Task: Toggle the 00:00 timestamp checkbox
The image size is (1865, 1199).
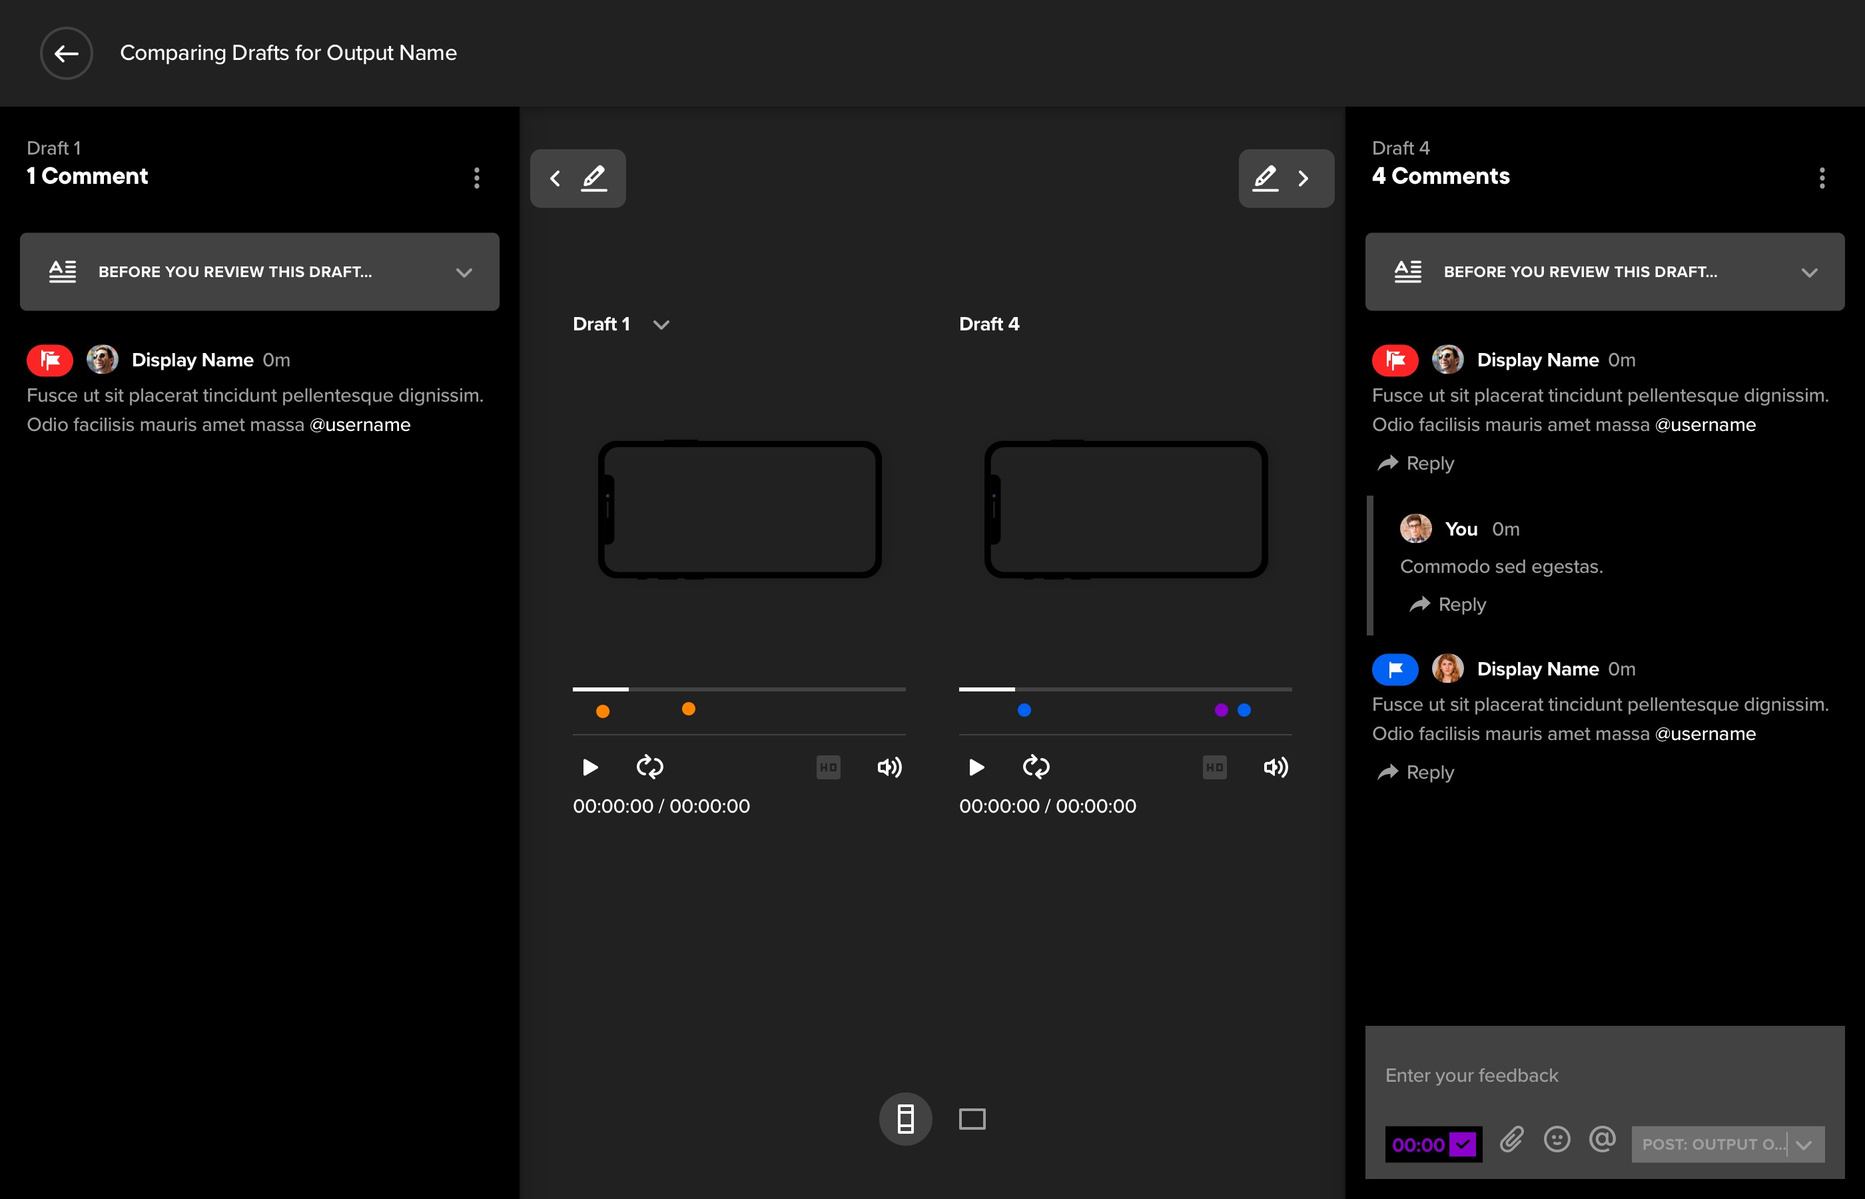Action: click(x=1463, y=1144)
